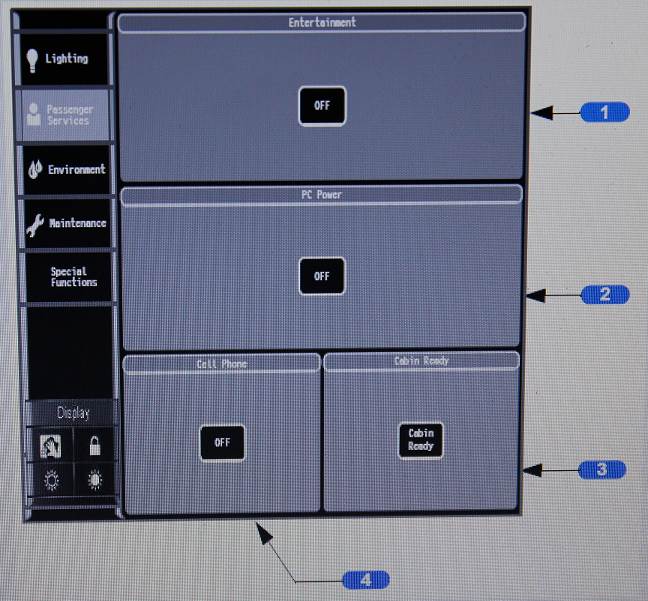Click the light bulb icon beside Lighting
Screen dimensions: 648x601
point(32,61)
